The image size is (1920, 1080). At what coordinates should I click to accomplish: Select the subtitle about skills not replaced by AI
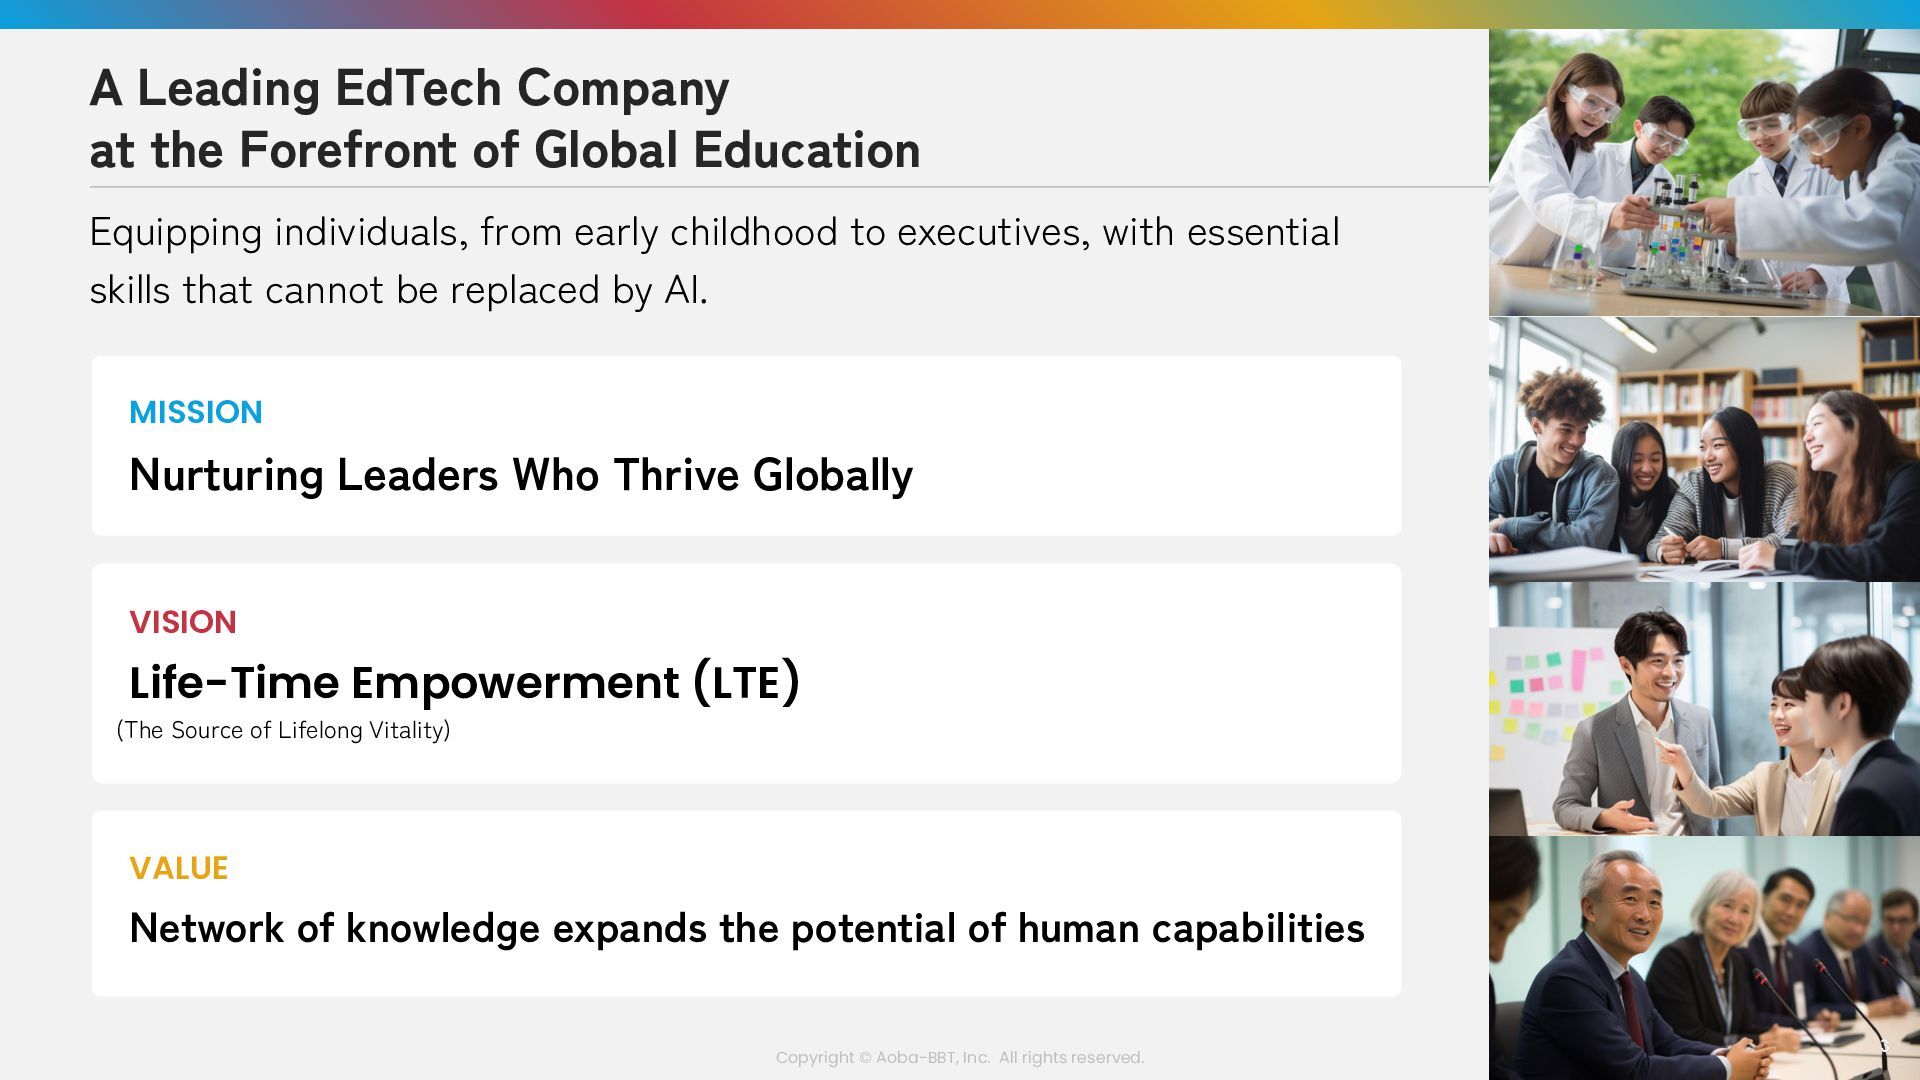tap(714, 261)
